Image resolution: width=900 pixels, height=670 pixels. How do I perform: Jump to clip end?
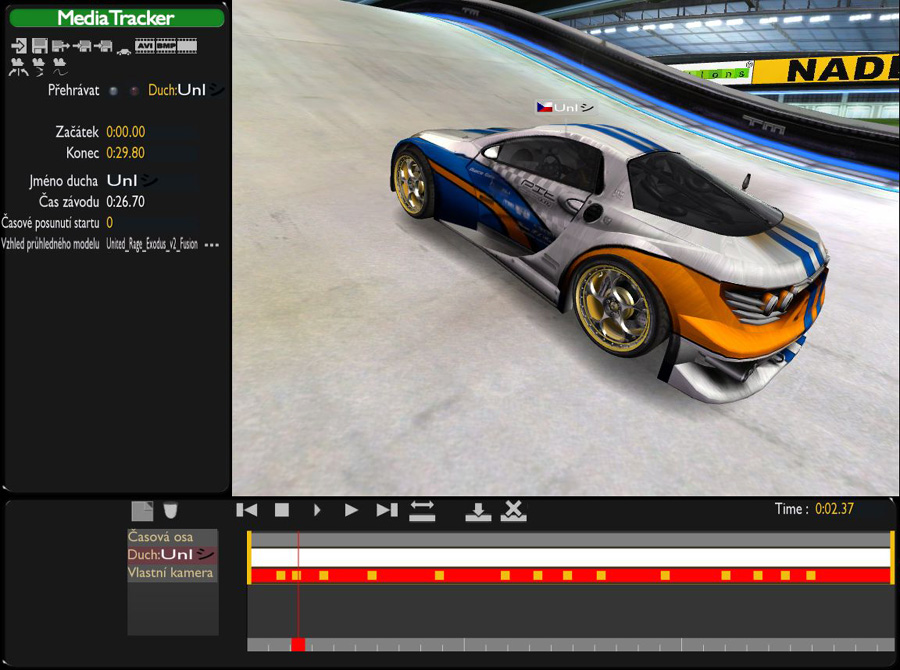(x=387, y=510)
